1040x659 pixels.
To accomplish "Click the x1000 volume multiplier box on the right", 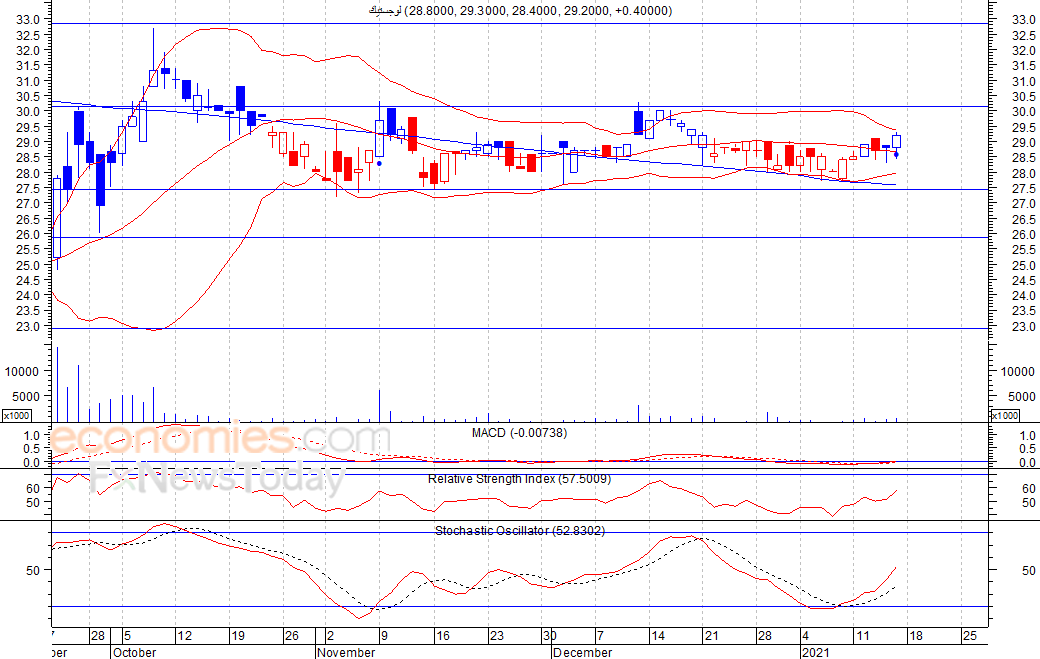I will click(x=1005, y=416).
